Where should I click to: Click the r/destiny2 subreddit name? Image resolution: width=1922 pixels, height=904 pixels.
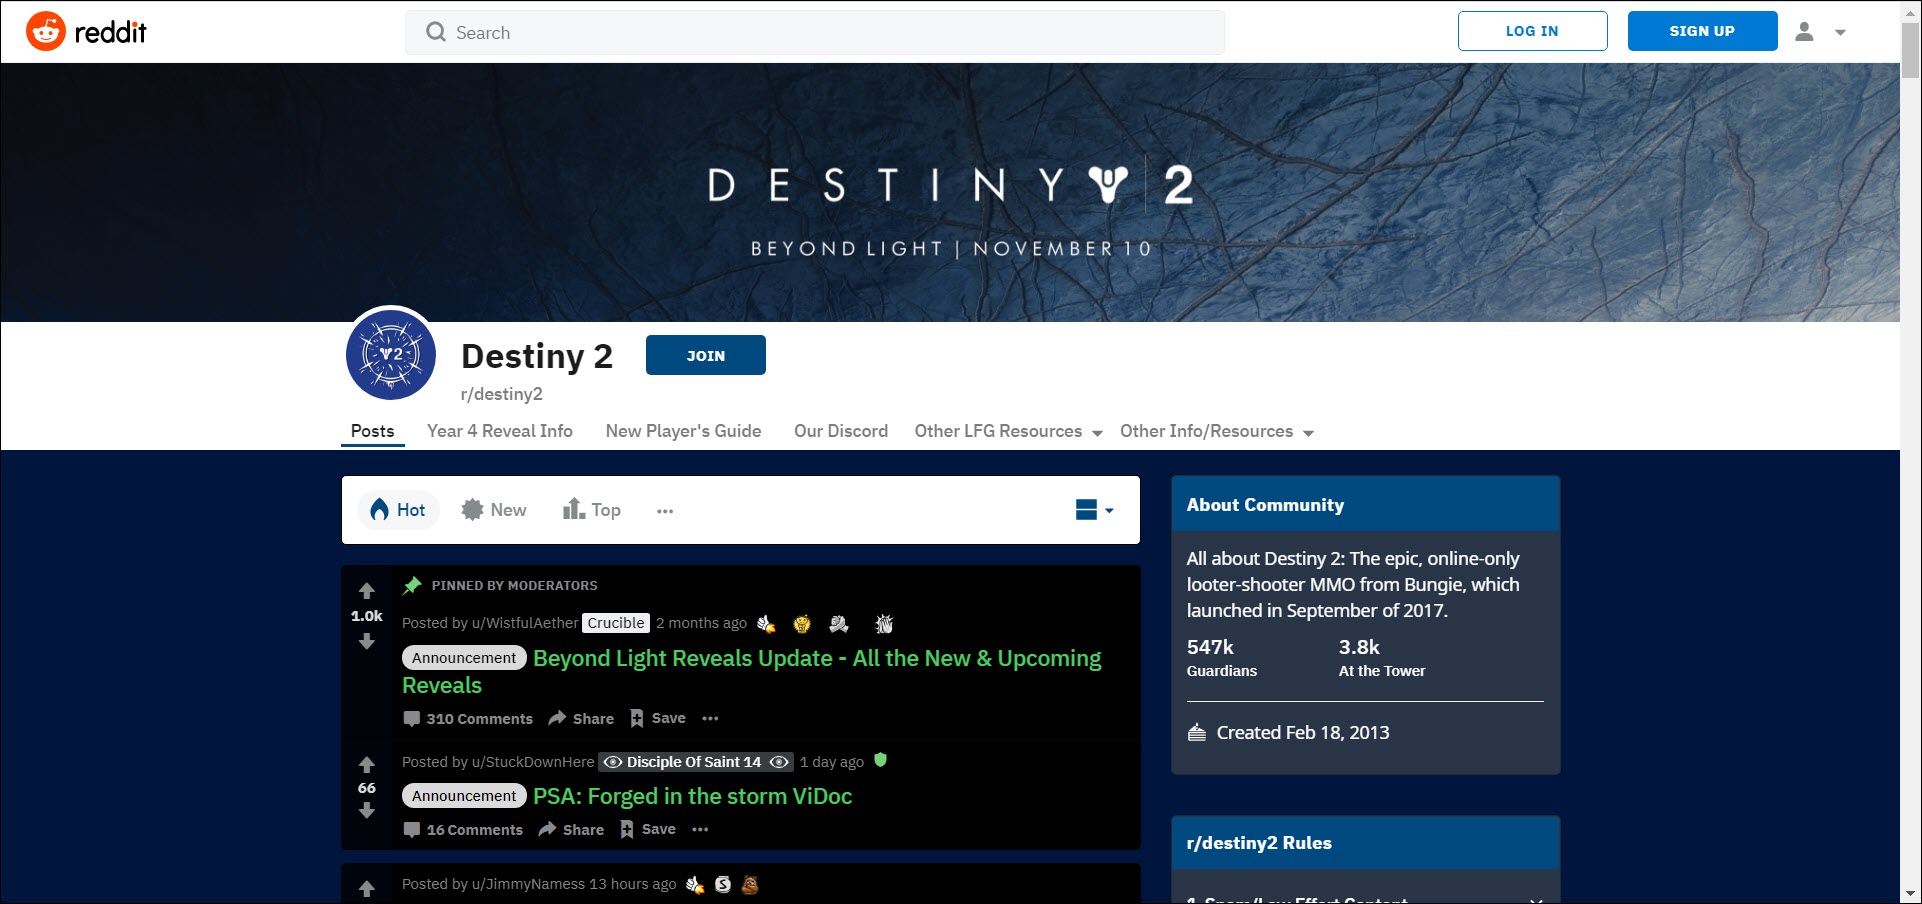(x=502, y=394)
